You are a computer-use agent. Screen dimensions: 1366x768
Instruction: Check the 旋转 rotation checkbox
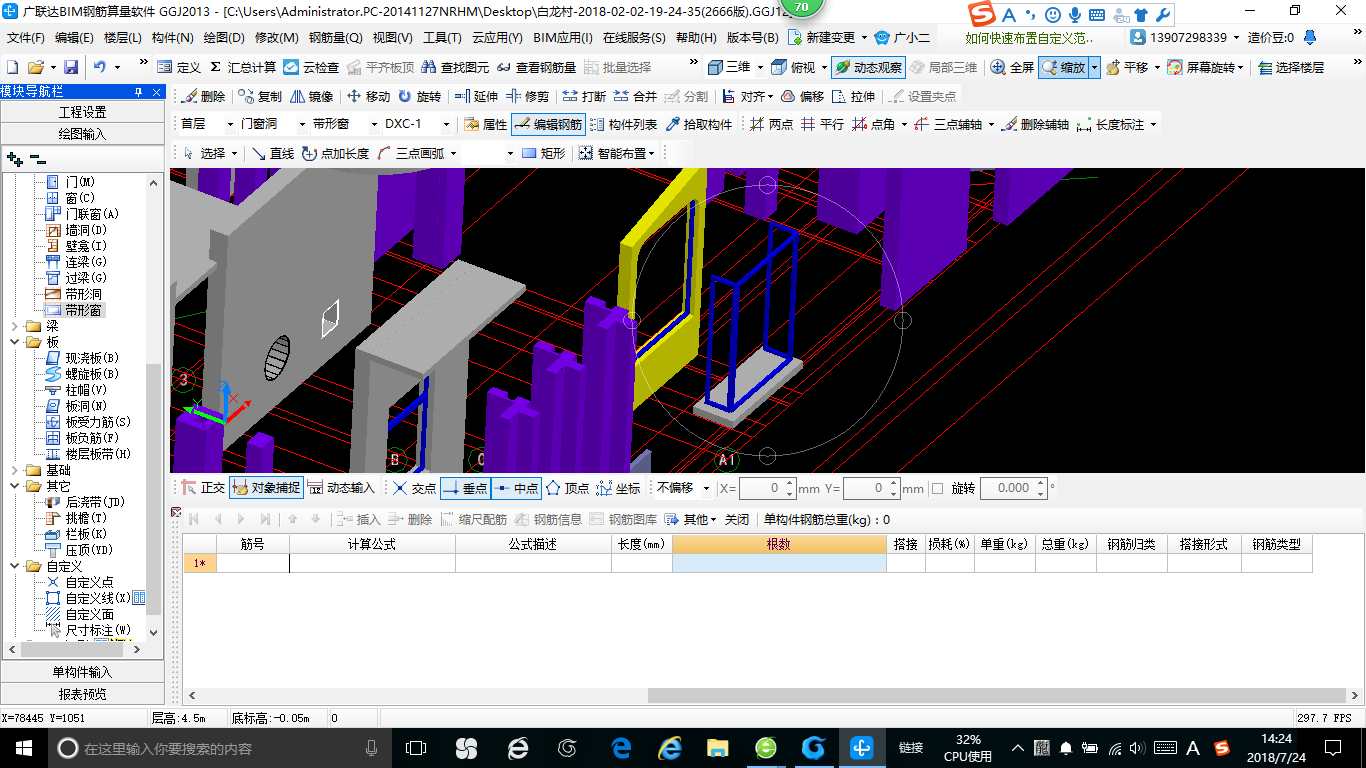pos(937,488)
